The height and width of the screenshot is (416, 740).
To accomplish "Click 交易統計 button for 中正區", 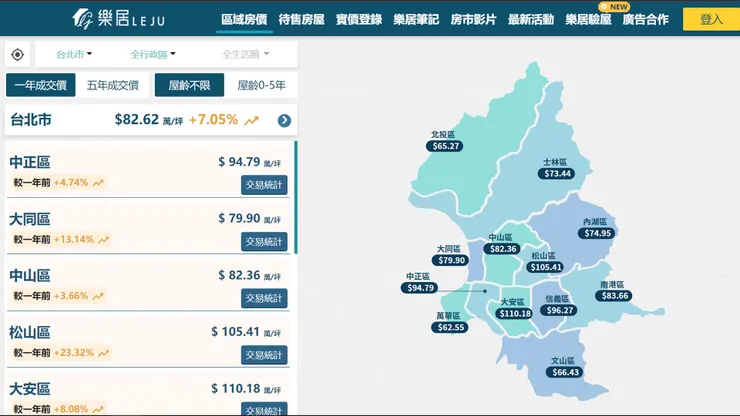I will point(264,185).
